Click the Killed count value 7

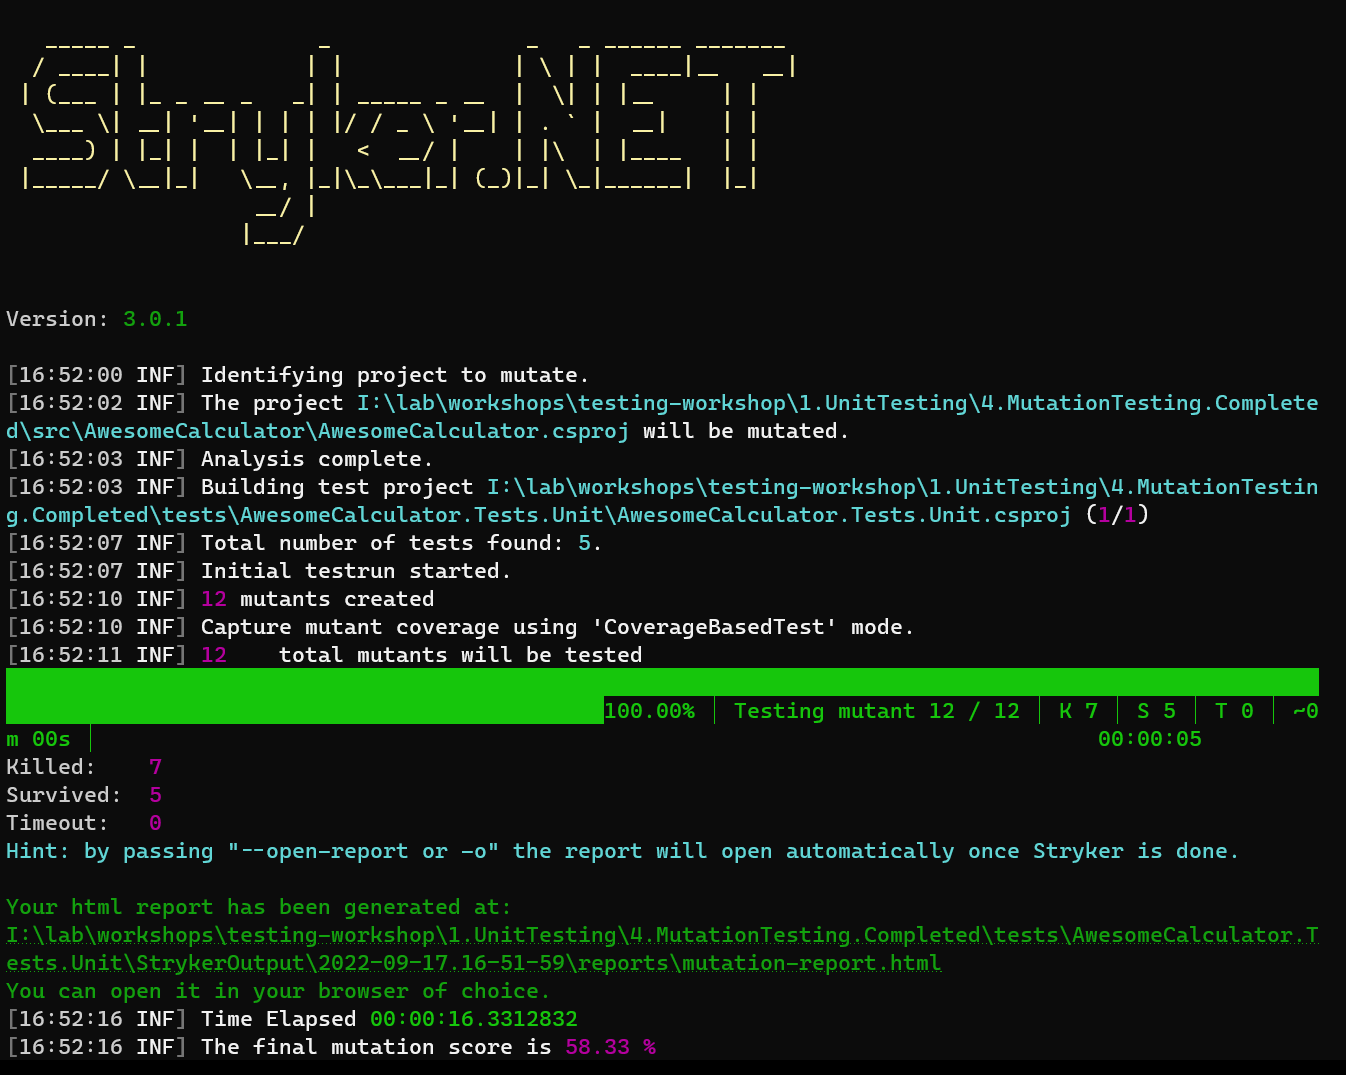click(155, 767)
